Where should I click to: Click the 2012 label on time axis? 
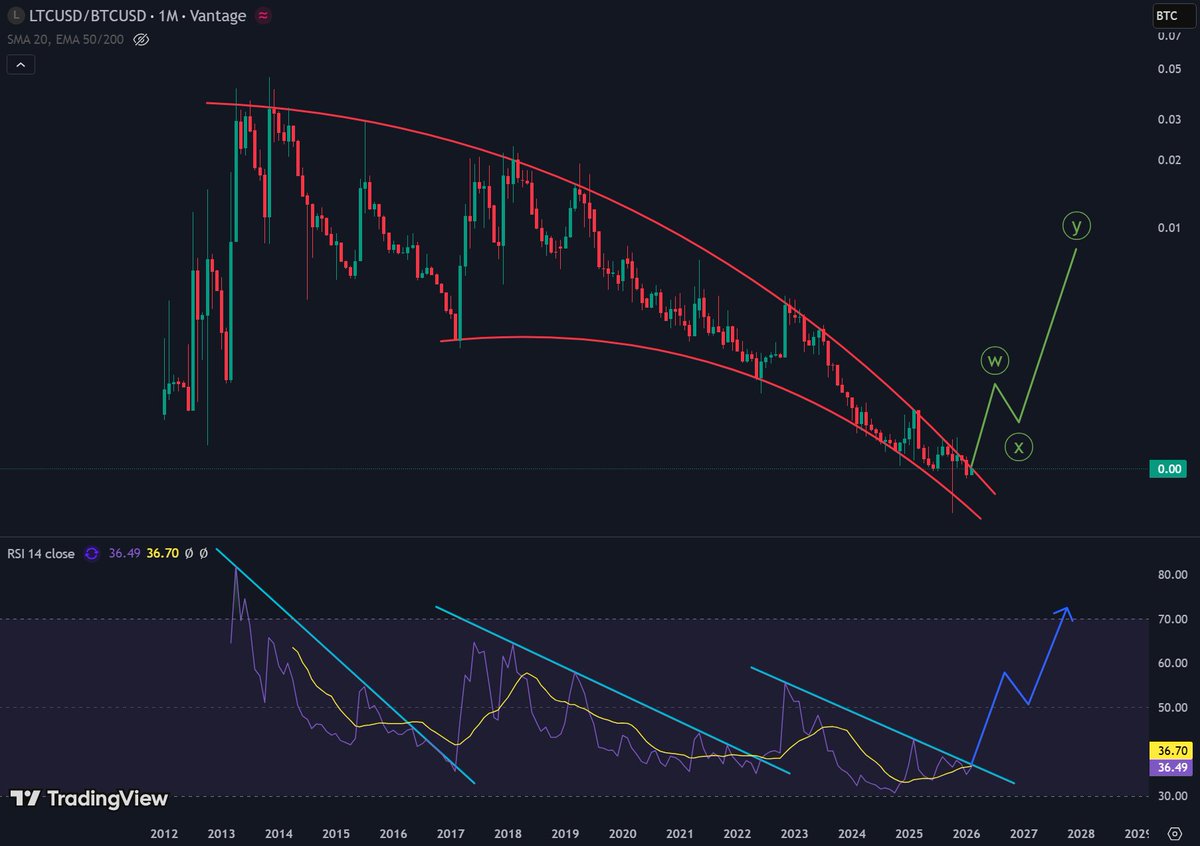(164, 833)
